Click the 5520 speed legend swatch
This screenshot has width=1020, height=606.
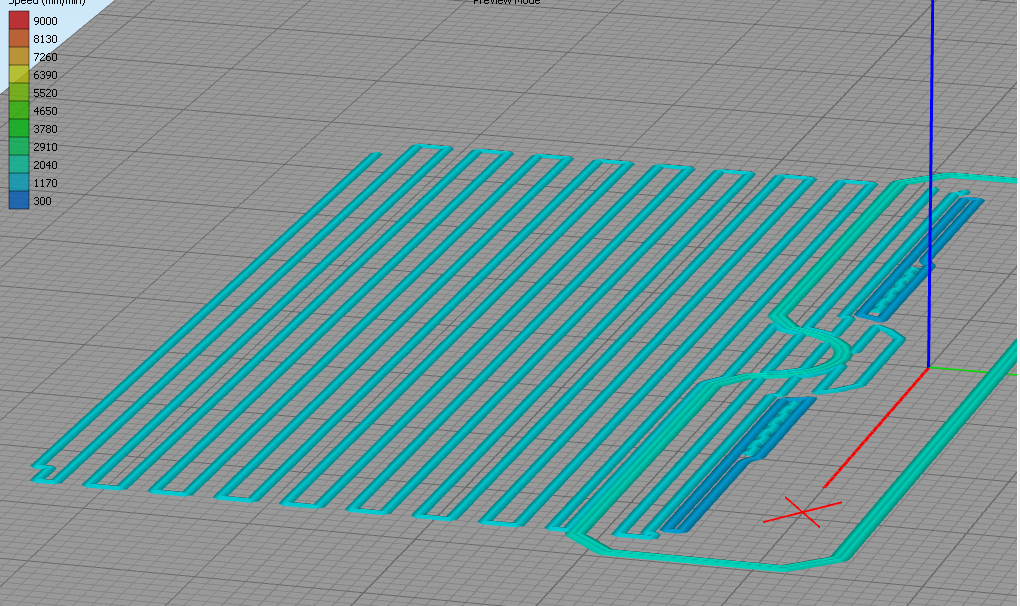[x=19, y=92]
